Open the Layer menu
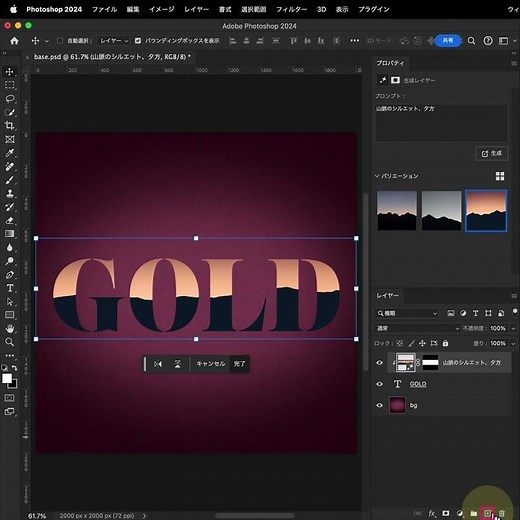This screenshot has width=520, height=520. point(196,9)
